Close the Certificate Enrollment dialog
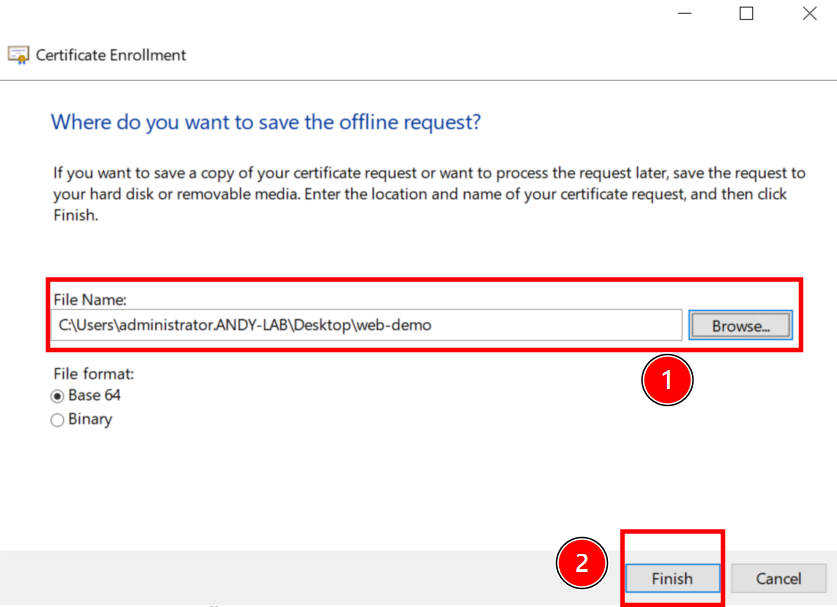Image resolution: width=837 pixels, height=607 pixels. 809,14
